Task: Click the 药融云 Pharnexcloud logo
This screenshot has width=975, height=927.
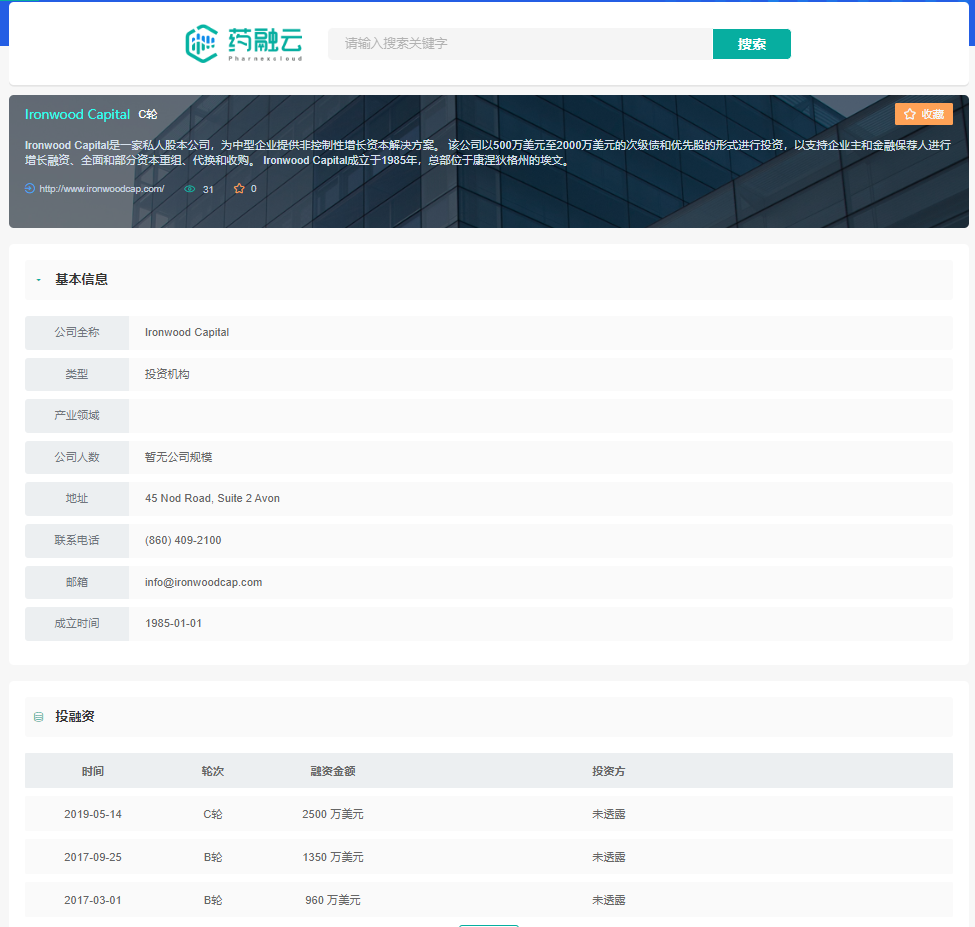Action: 243,43
